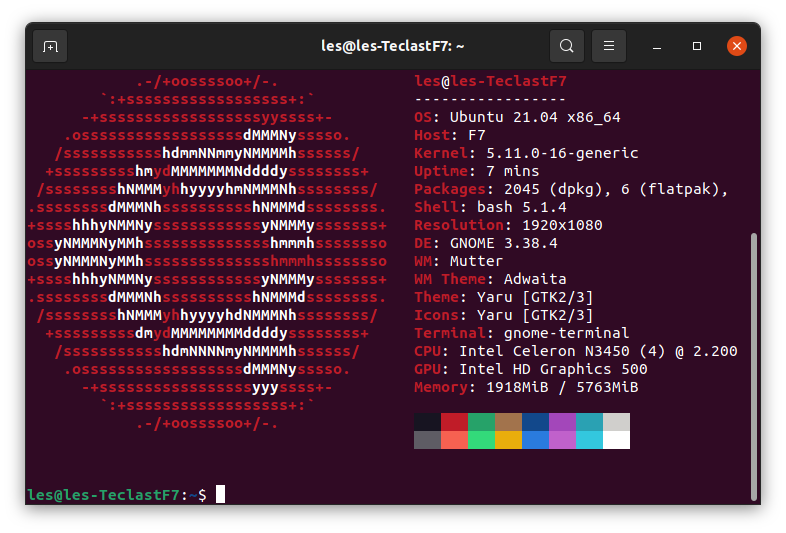Viewport: 786px width, 533px height.
Task: Click the WM Theme: Adwaita line
Action: (490, 279)
